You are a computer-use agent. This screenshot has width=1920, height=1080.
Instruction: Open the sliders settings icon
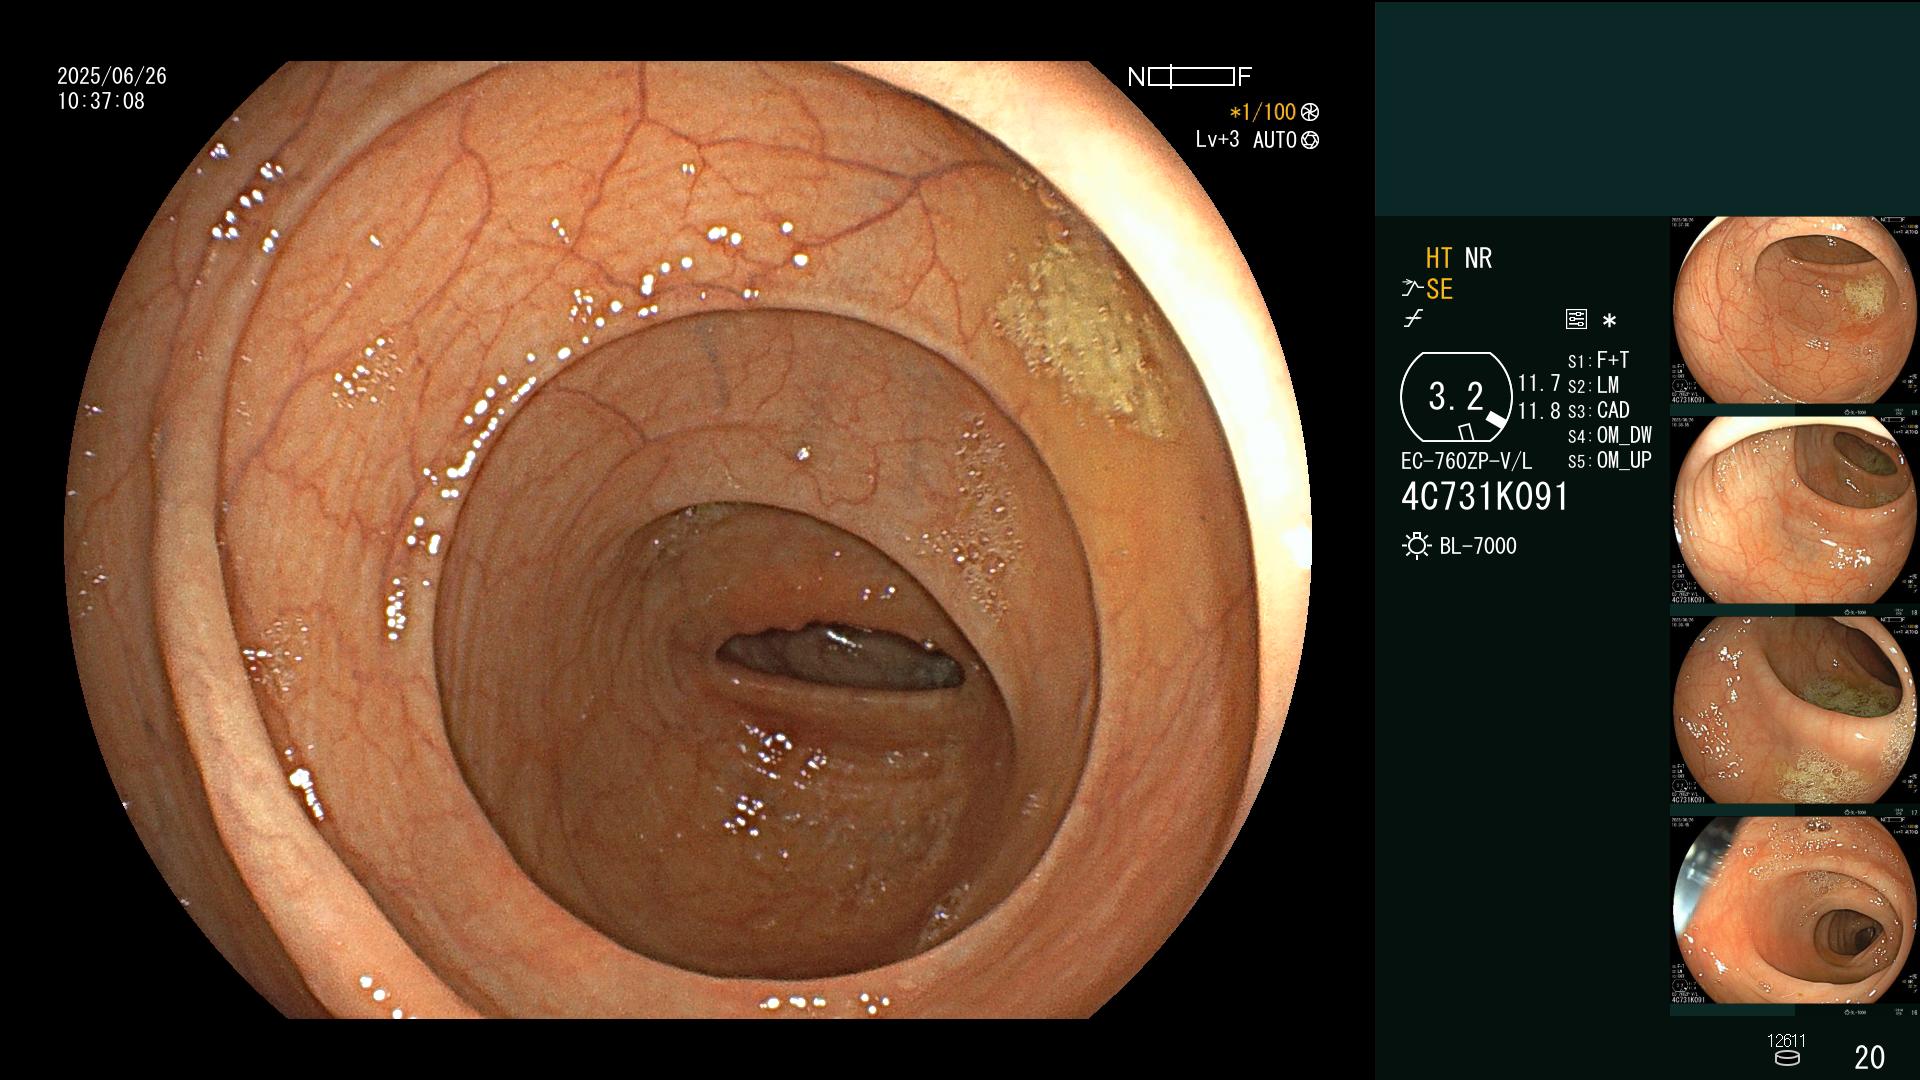tap(1576, 320)
